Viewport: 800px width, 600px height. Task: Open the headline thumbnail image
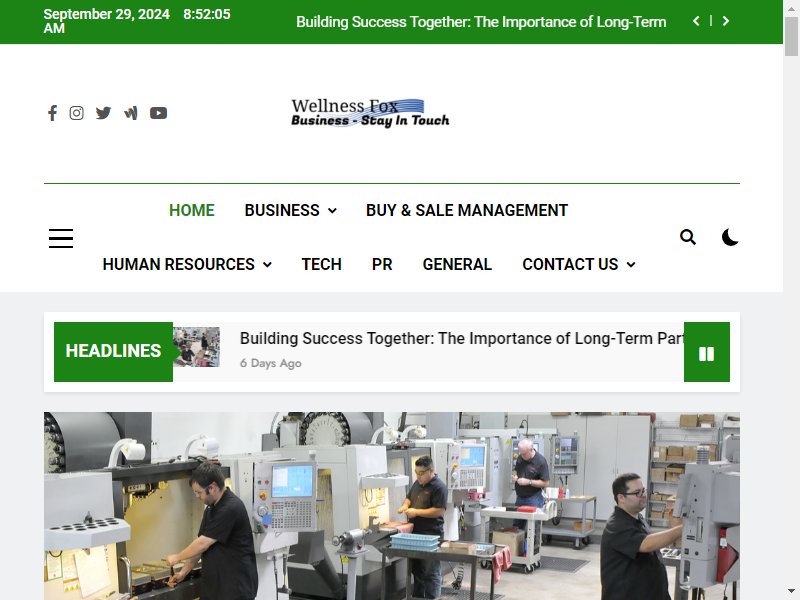click(196, 347)
